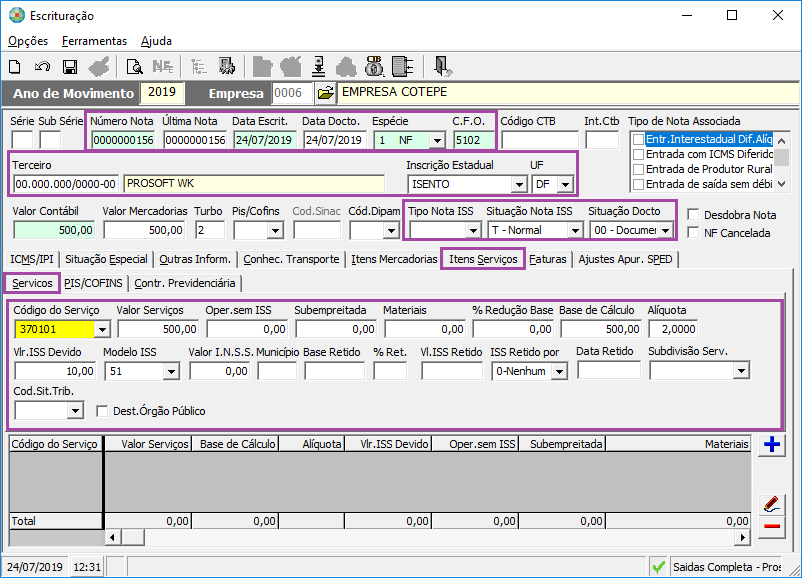802x578 pixels.
Task: Open the UF state dropdown
Action: pyautogui.click(x=565, y=184)
